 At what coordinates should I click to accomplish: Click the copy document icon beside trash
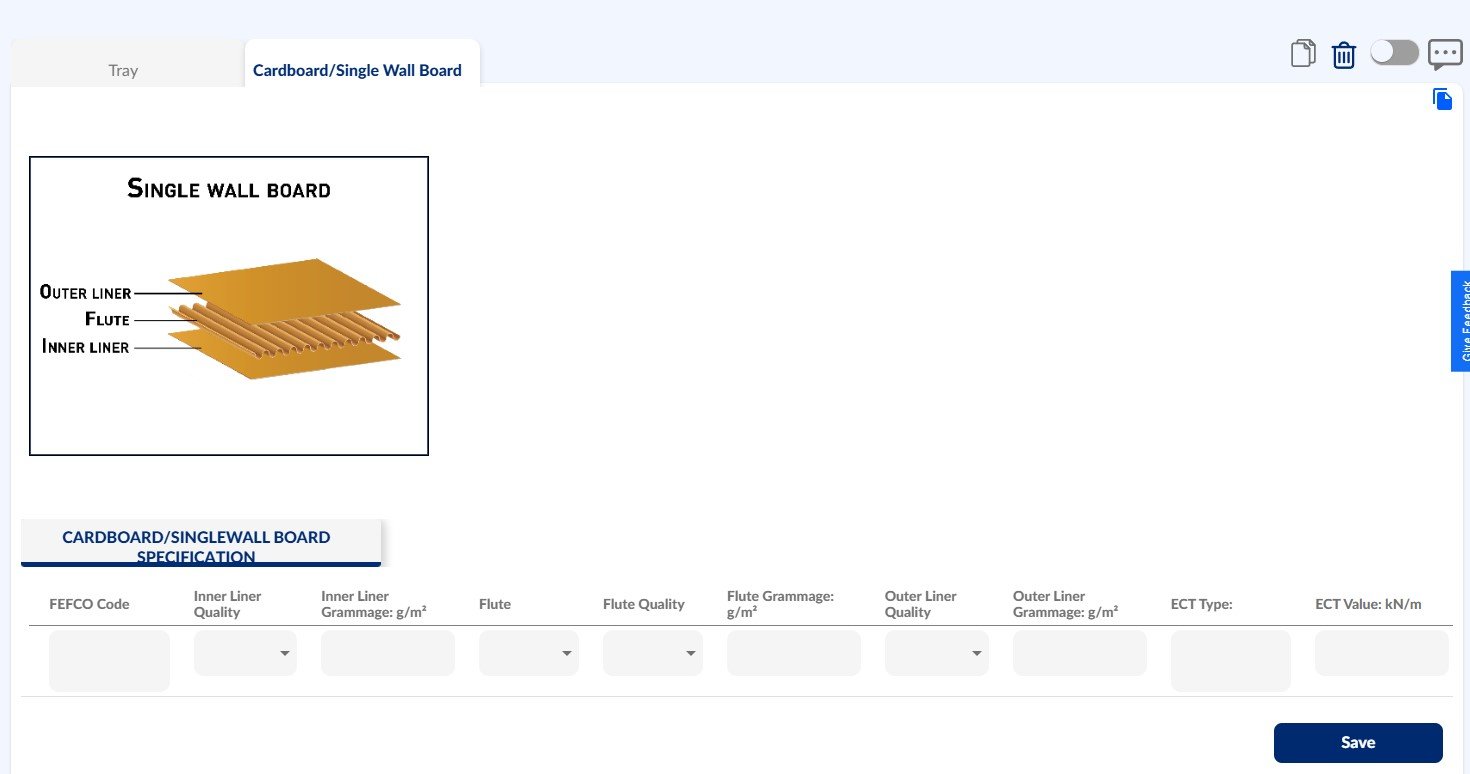[x=1303, y=54]
